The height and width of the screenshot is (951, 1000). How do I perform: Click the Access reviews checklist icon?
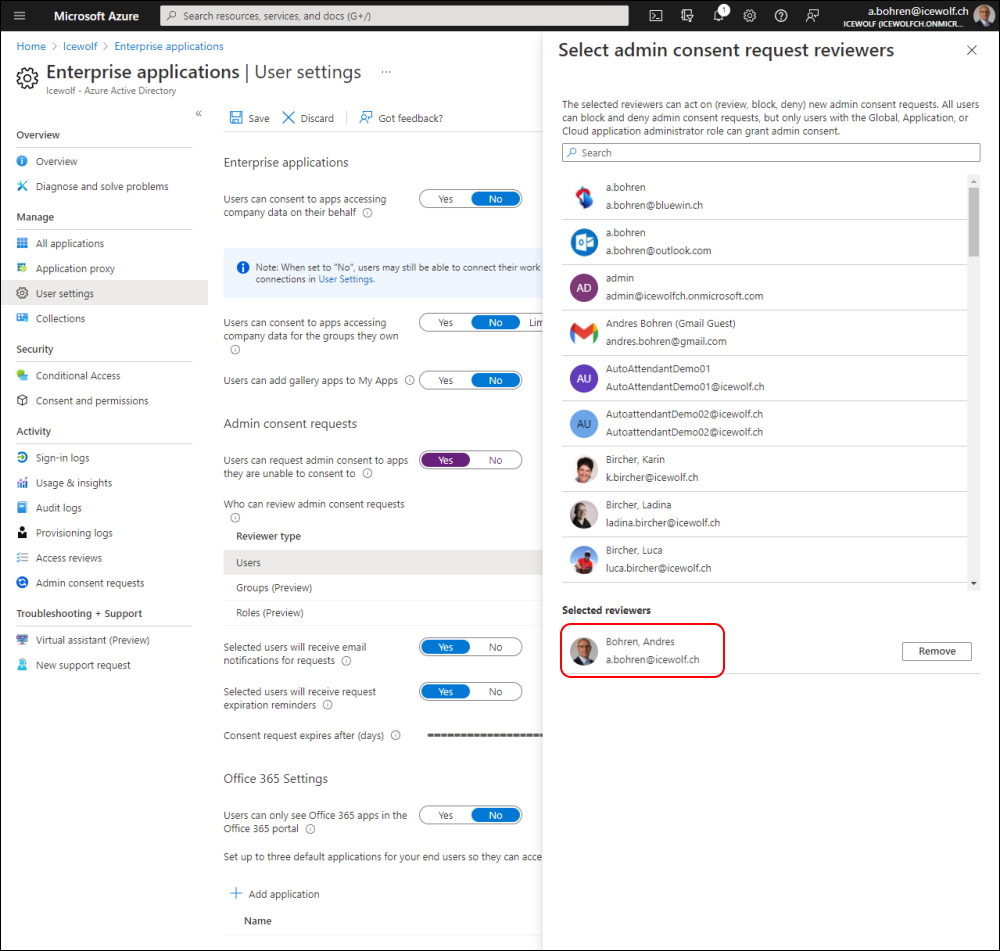(x=22, y=557)
